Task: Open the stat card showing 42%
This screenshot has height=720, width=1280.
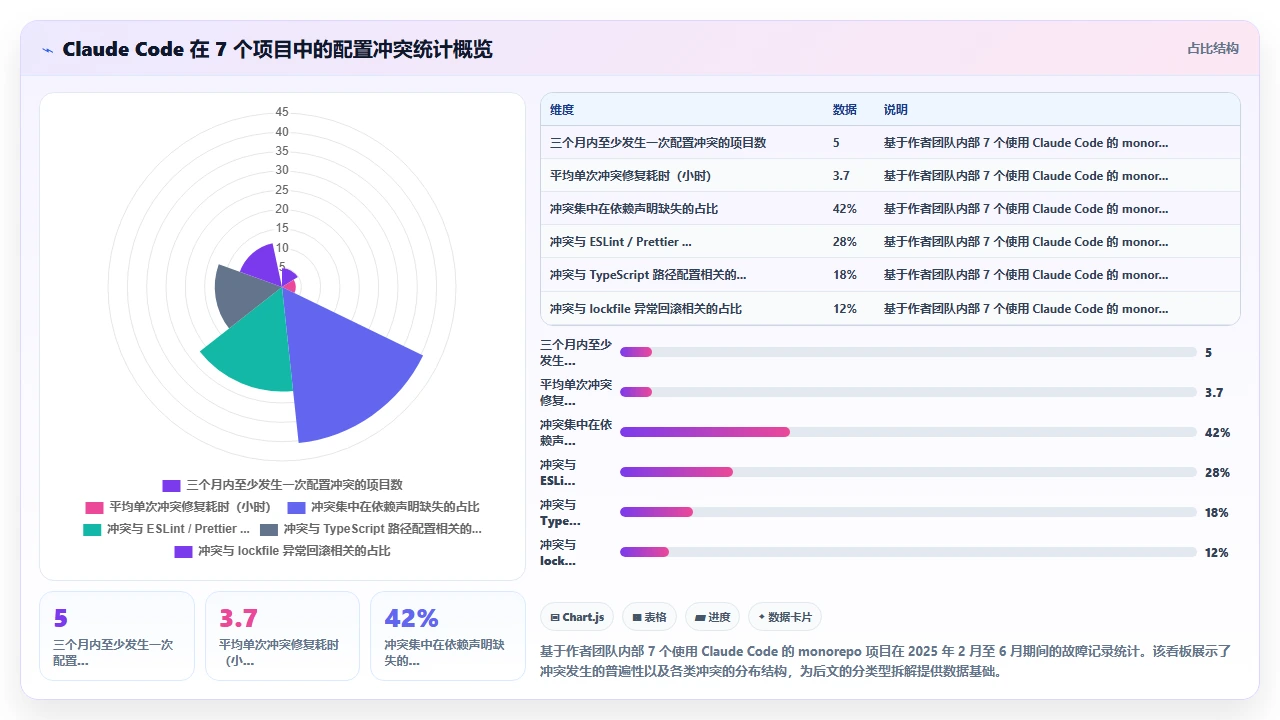Action: coord(448,636)
